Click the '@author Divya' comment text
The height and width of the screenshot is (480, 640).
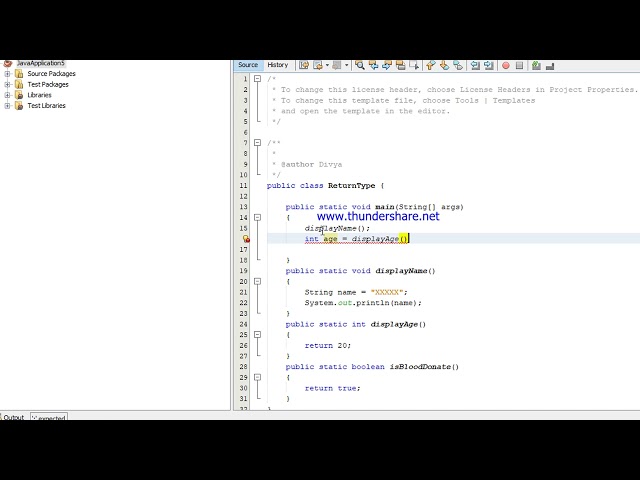311,164
